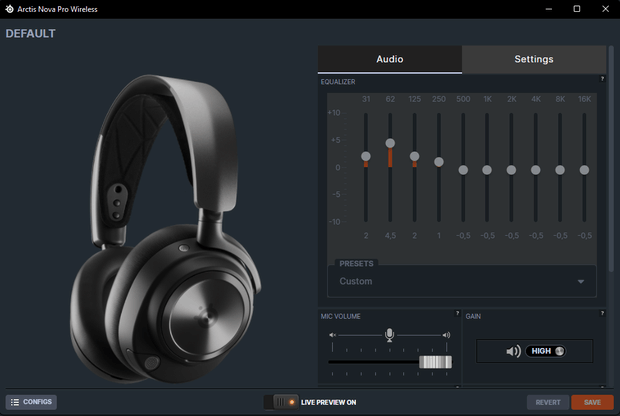620x416 pixels.
Task: Click the value 1 under 250 band
Action: coord(439,236)
